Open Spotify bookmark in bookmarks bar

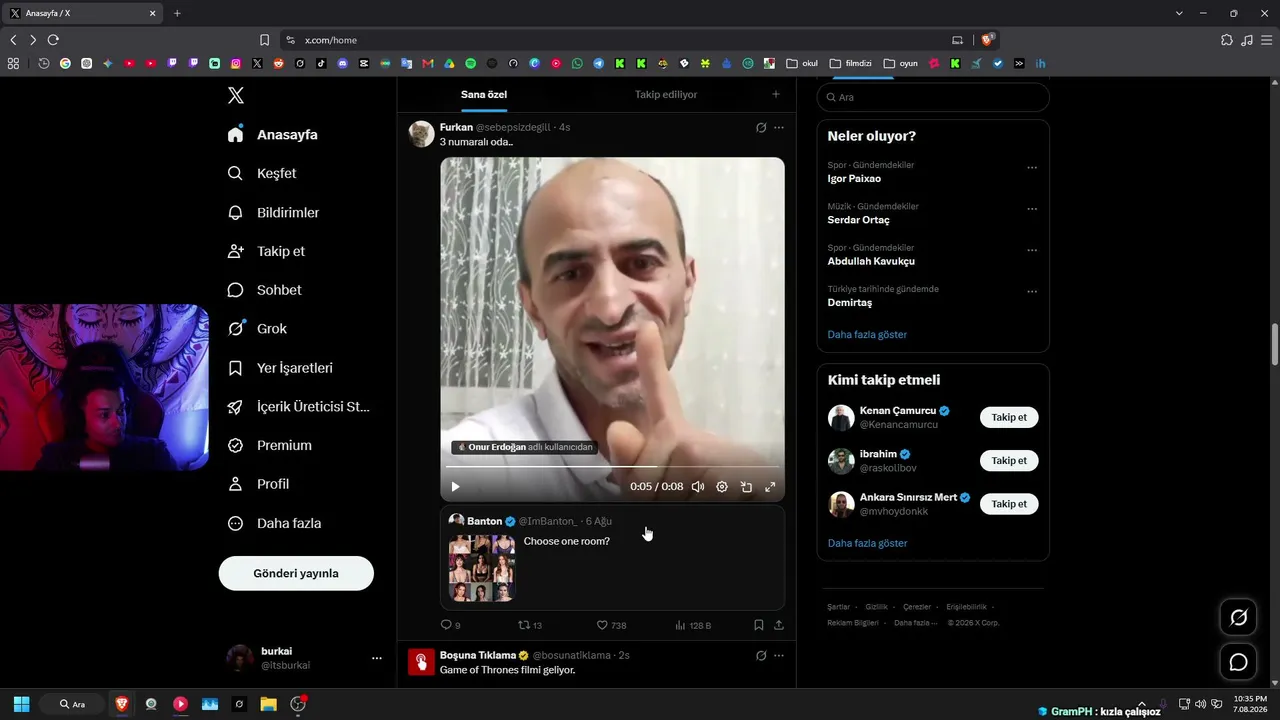click(x=470, y=63)
